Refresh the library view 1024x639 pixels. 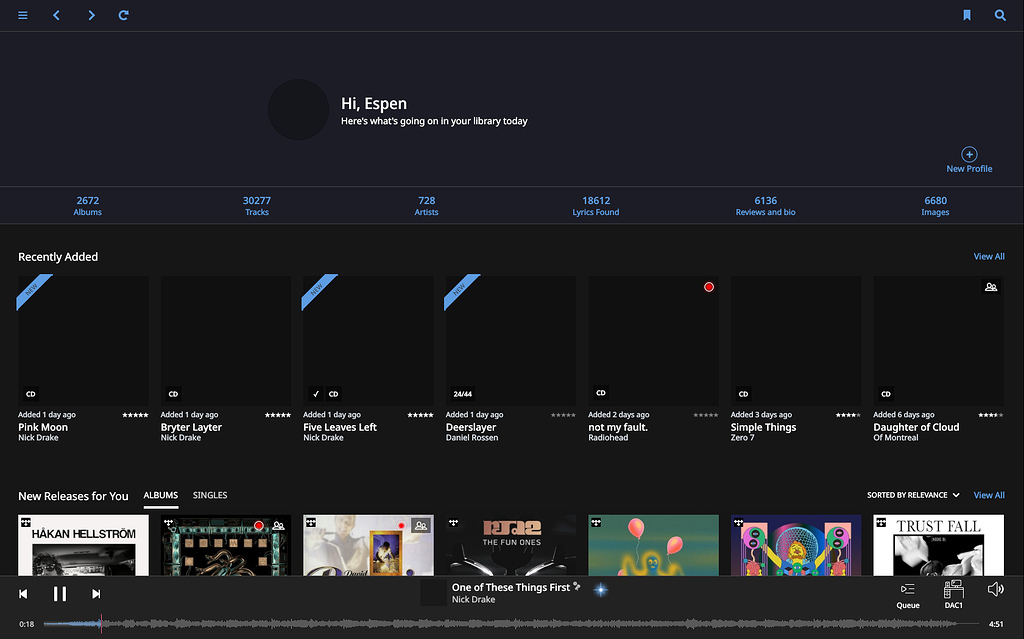click(x=123, y=15)
